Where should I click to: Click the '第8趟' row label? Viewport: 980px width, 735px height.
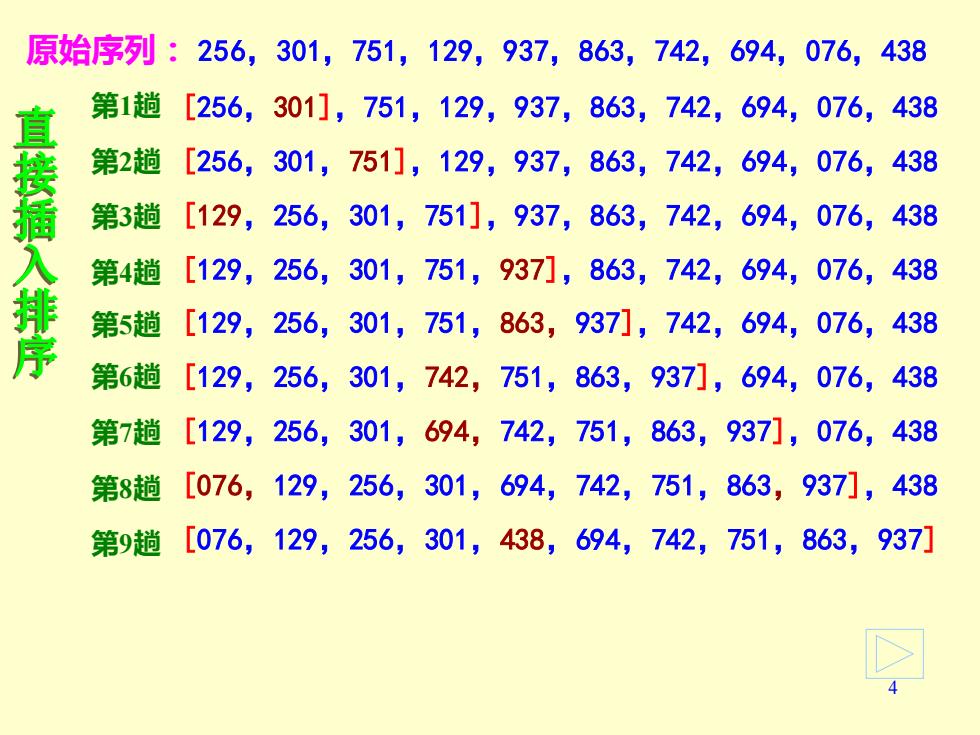tap(126, 487)
